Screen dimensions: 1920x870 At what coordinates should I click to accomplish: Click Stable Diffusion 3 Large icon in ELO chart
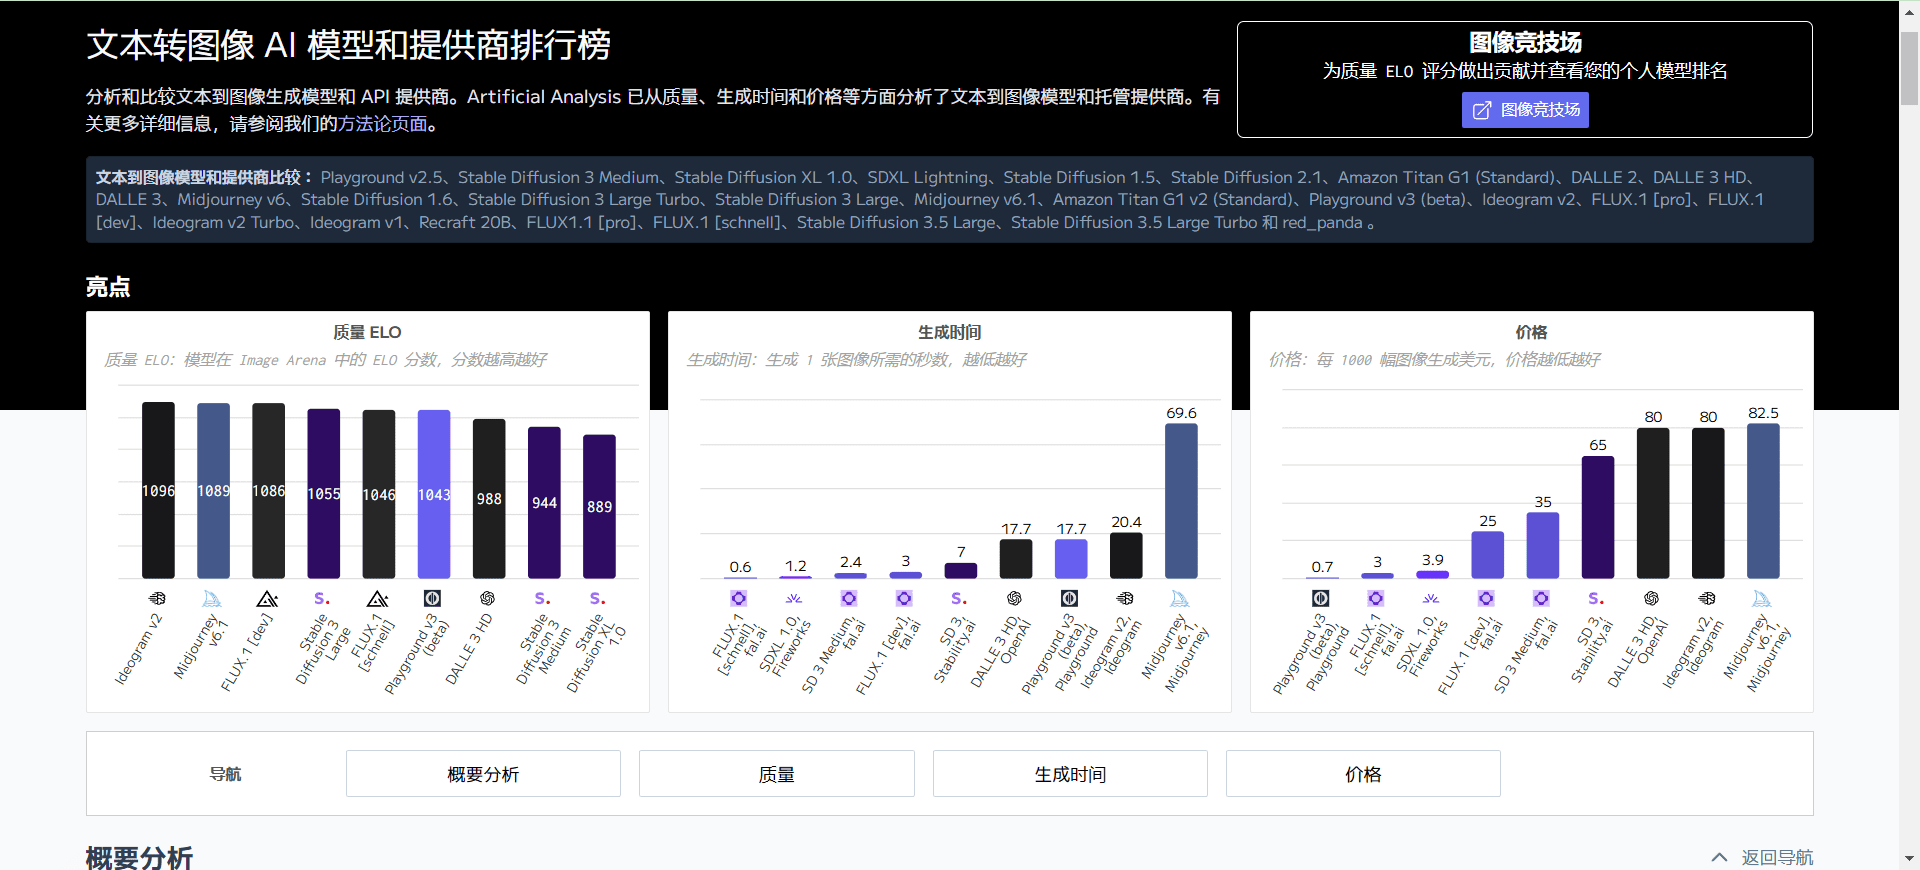tap(322, 598)
